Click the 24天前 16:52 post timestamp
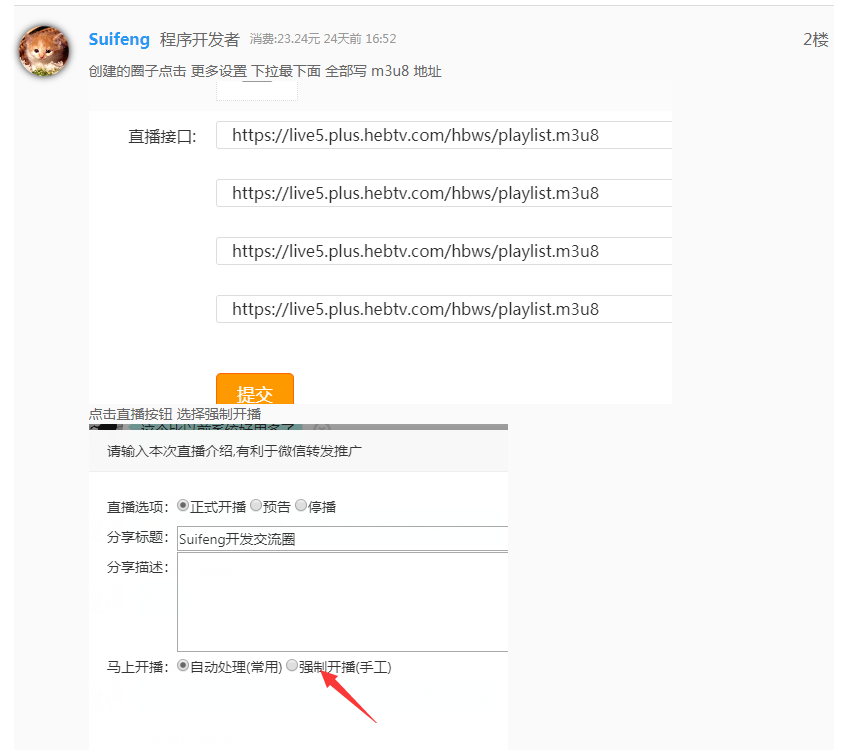 pos(360,40)
